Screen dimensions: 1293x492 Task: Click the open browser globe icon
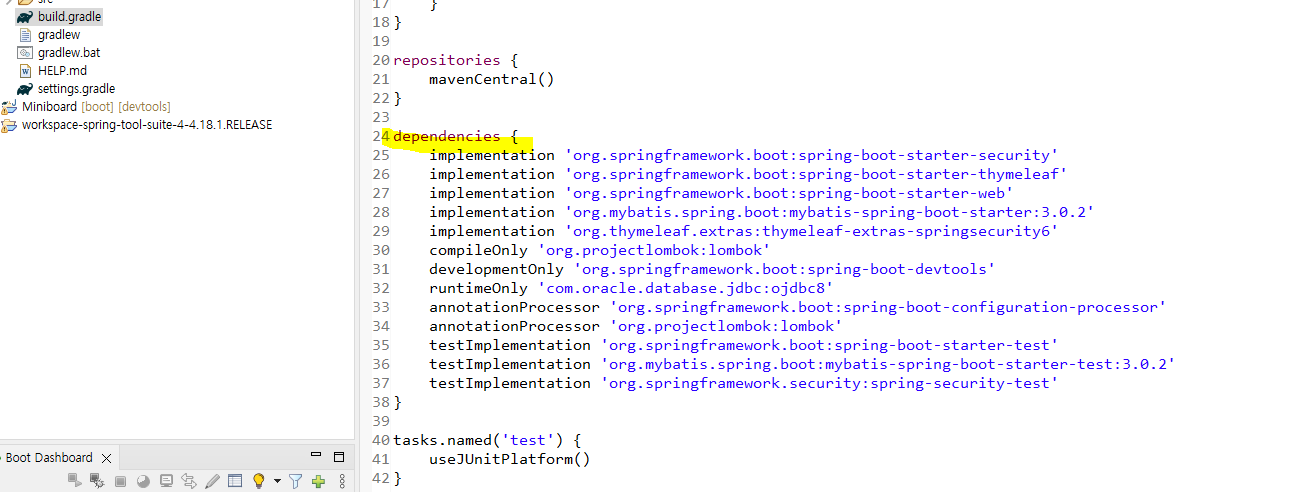coord(143,482)
